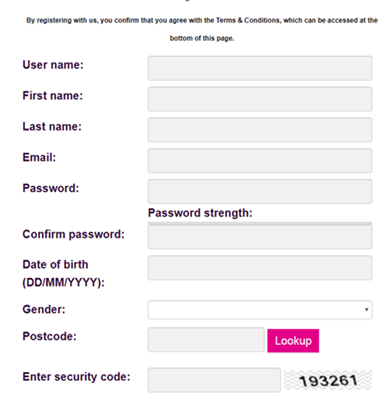Focus the Password input box

(x=260, y=192)
